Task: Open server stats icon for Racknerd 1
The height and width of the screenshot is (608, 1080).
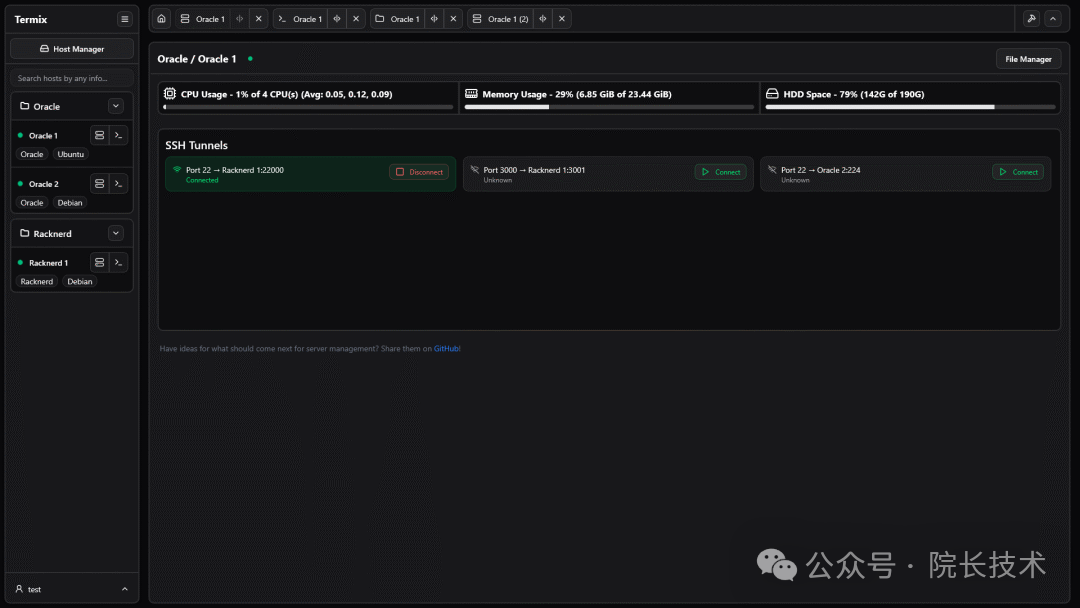Action: 99,262
